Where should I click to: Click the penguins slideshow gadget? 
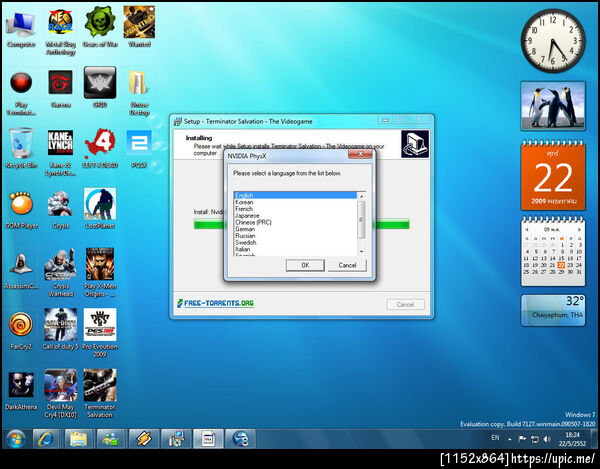(x=553, y=106)
